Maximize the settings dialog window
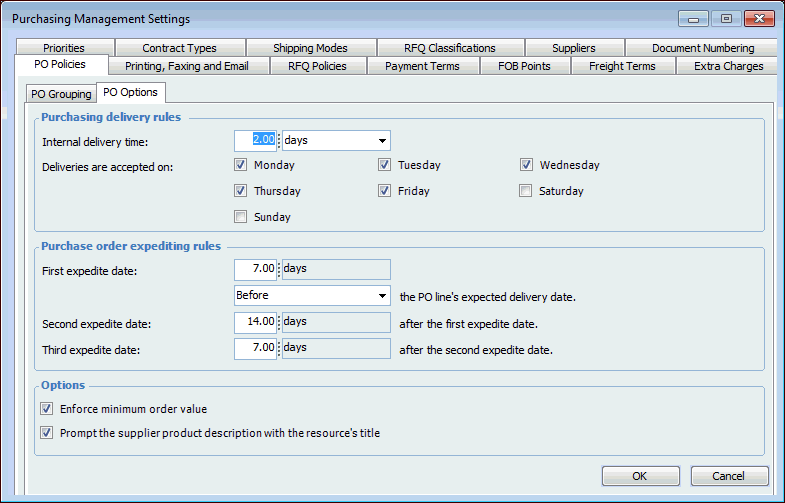Viewport: 785px width, 503px height. point(725,18)
